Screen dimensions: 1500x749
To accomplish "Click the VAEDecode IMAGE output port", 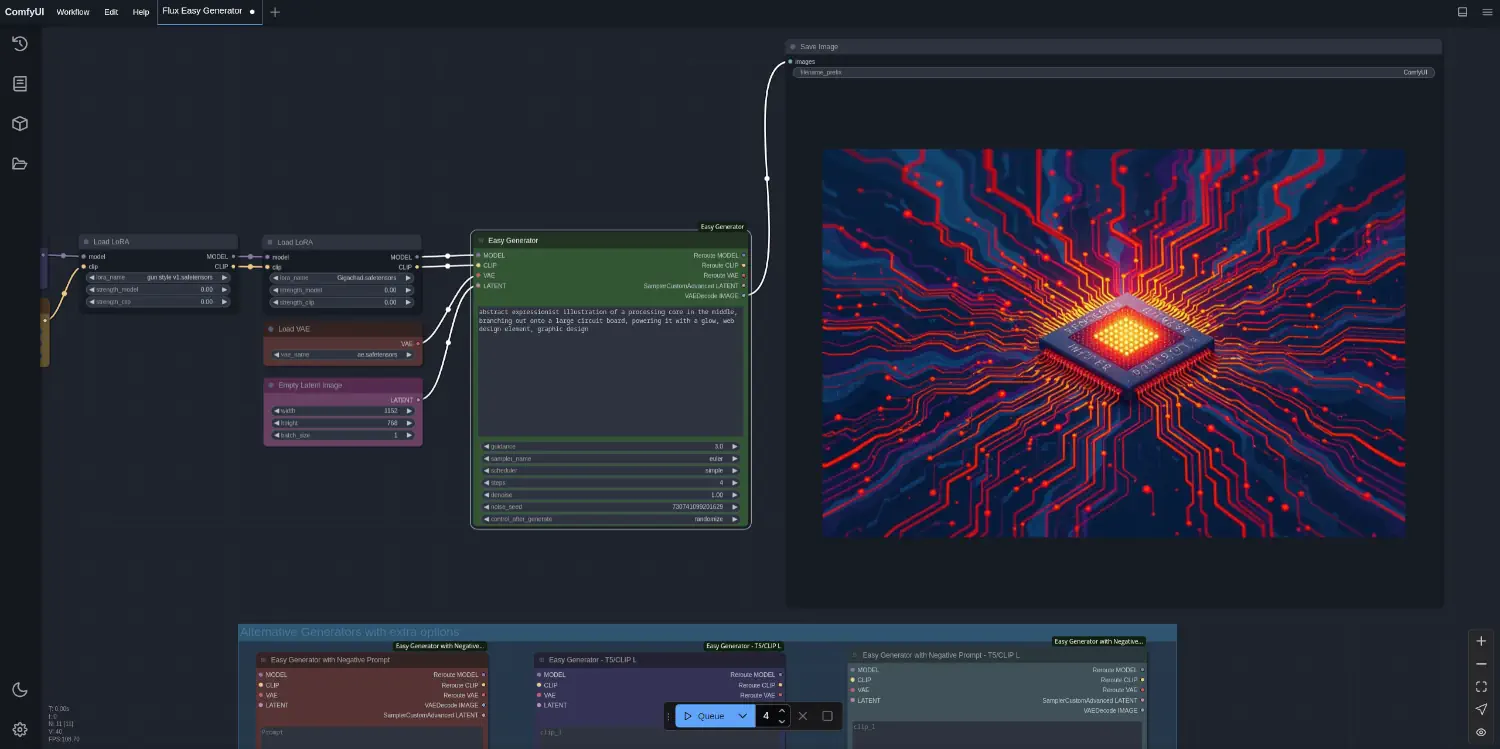I will [x=743, y=296].
